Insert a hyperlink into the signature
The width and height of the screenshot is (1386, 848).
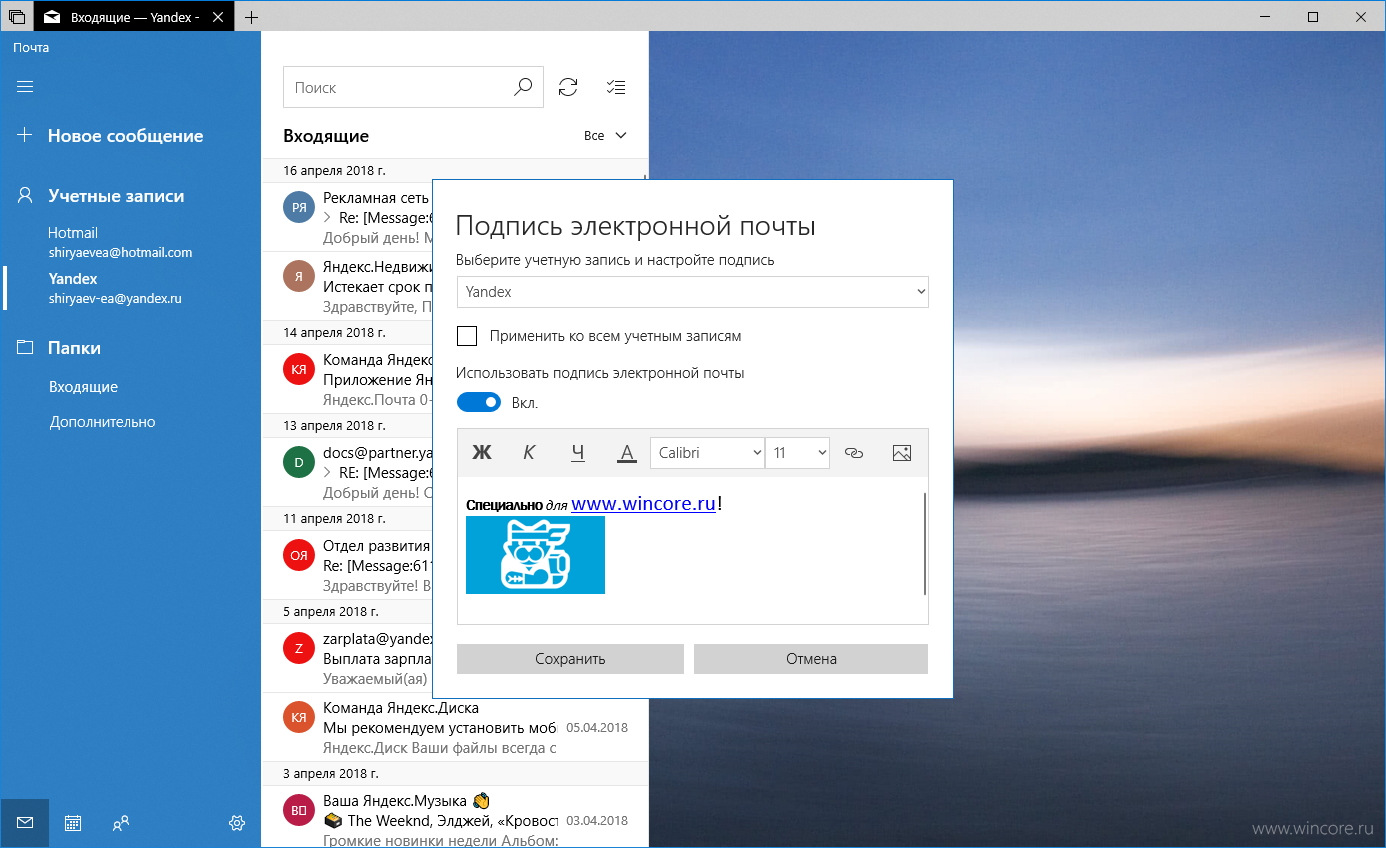pos(853,453)
